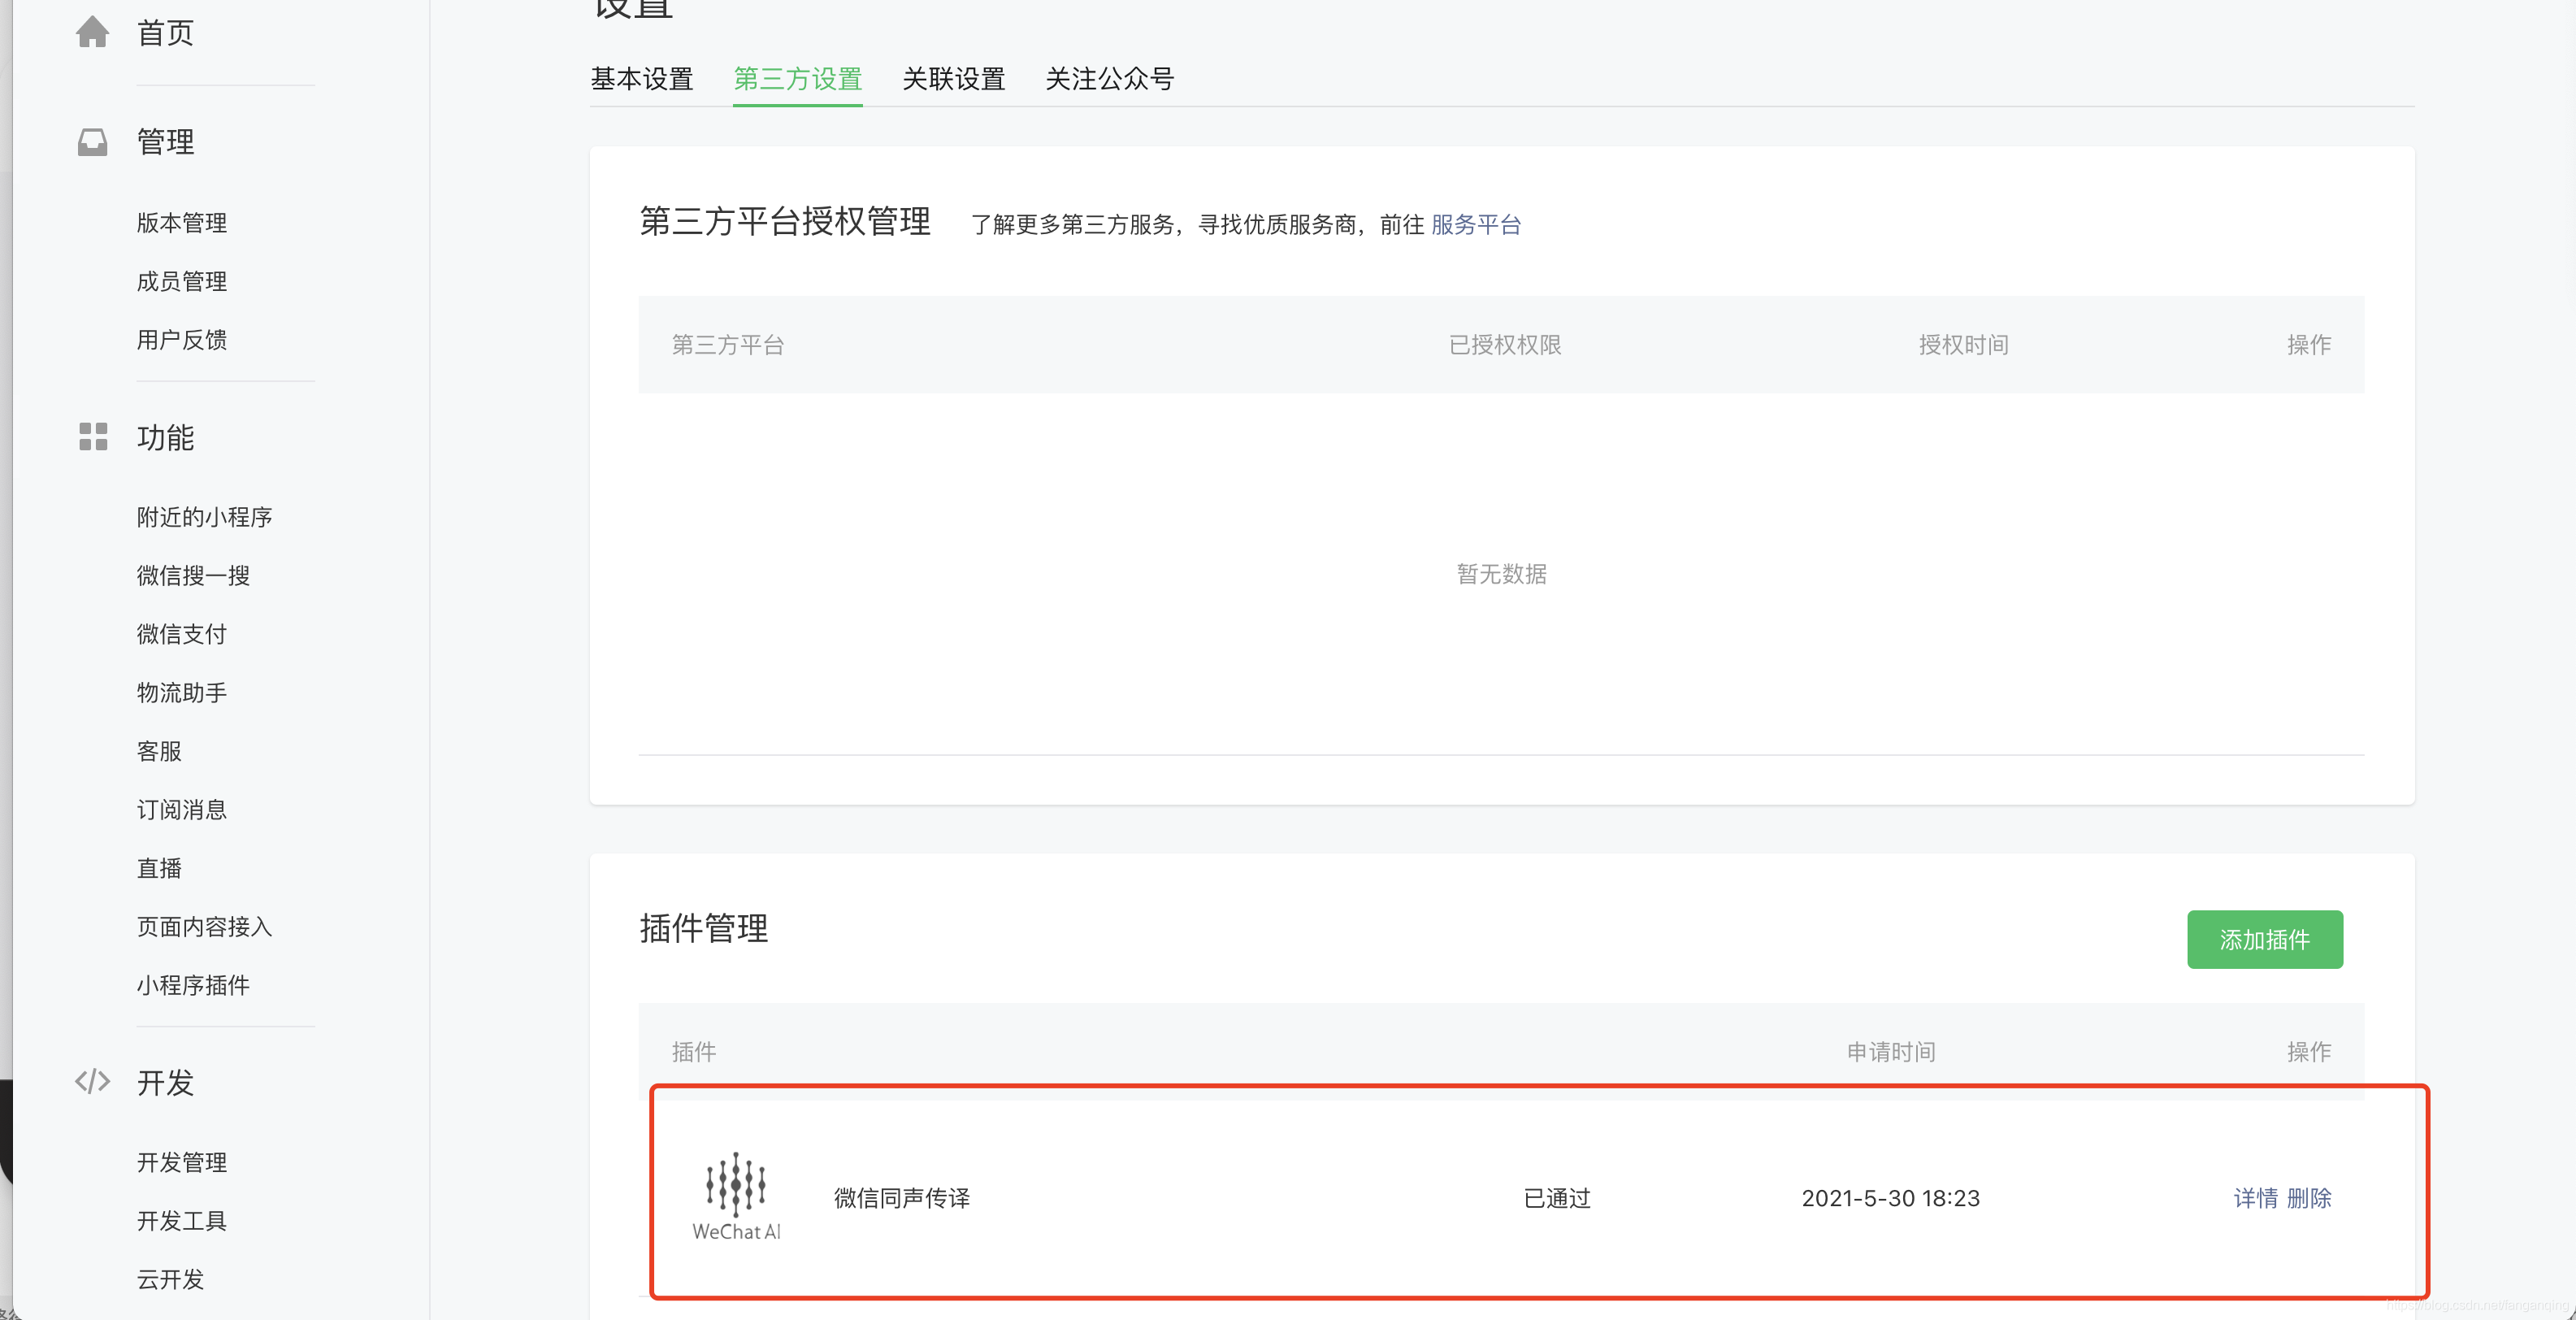Open 开发工具 in sidebar
The height and width of the screenshot is (1320, 2576).
pos(182,1221)
